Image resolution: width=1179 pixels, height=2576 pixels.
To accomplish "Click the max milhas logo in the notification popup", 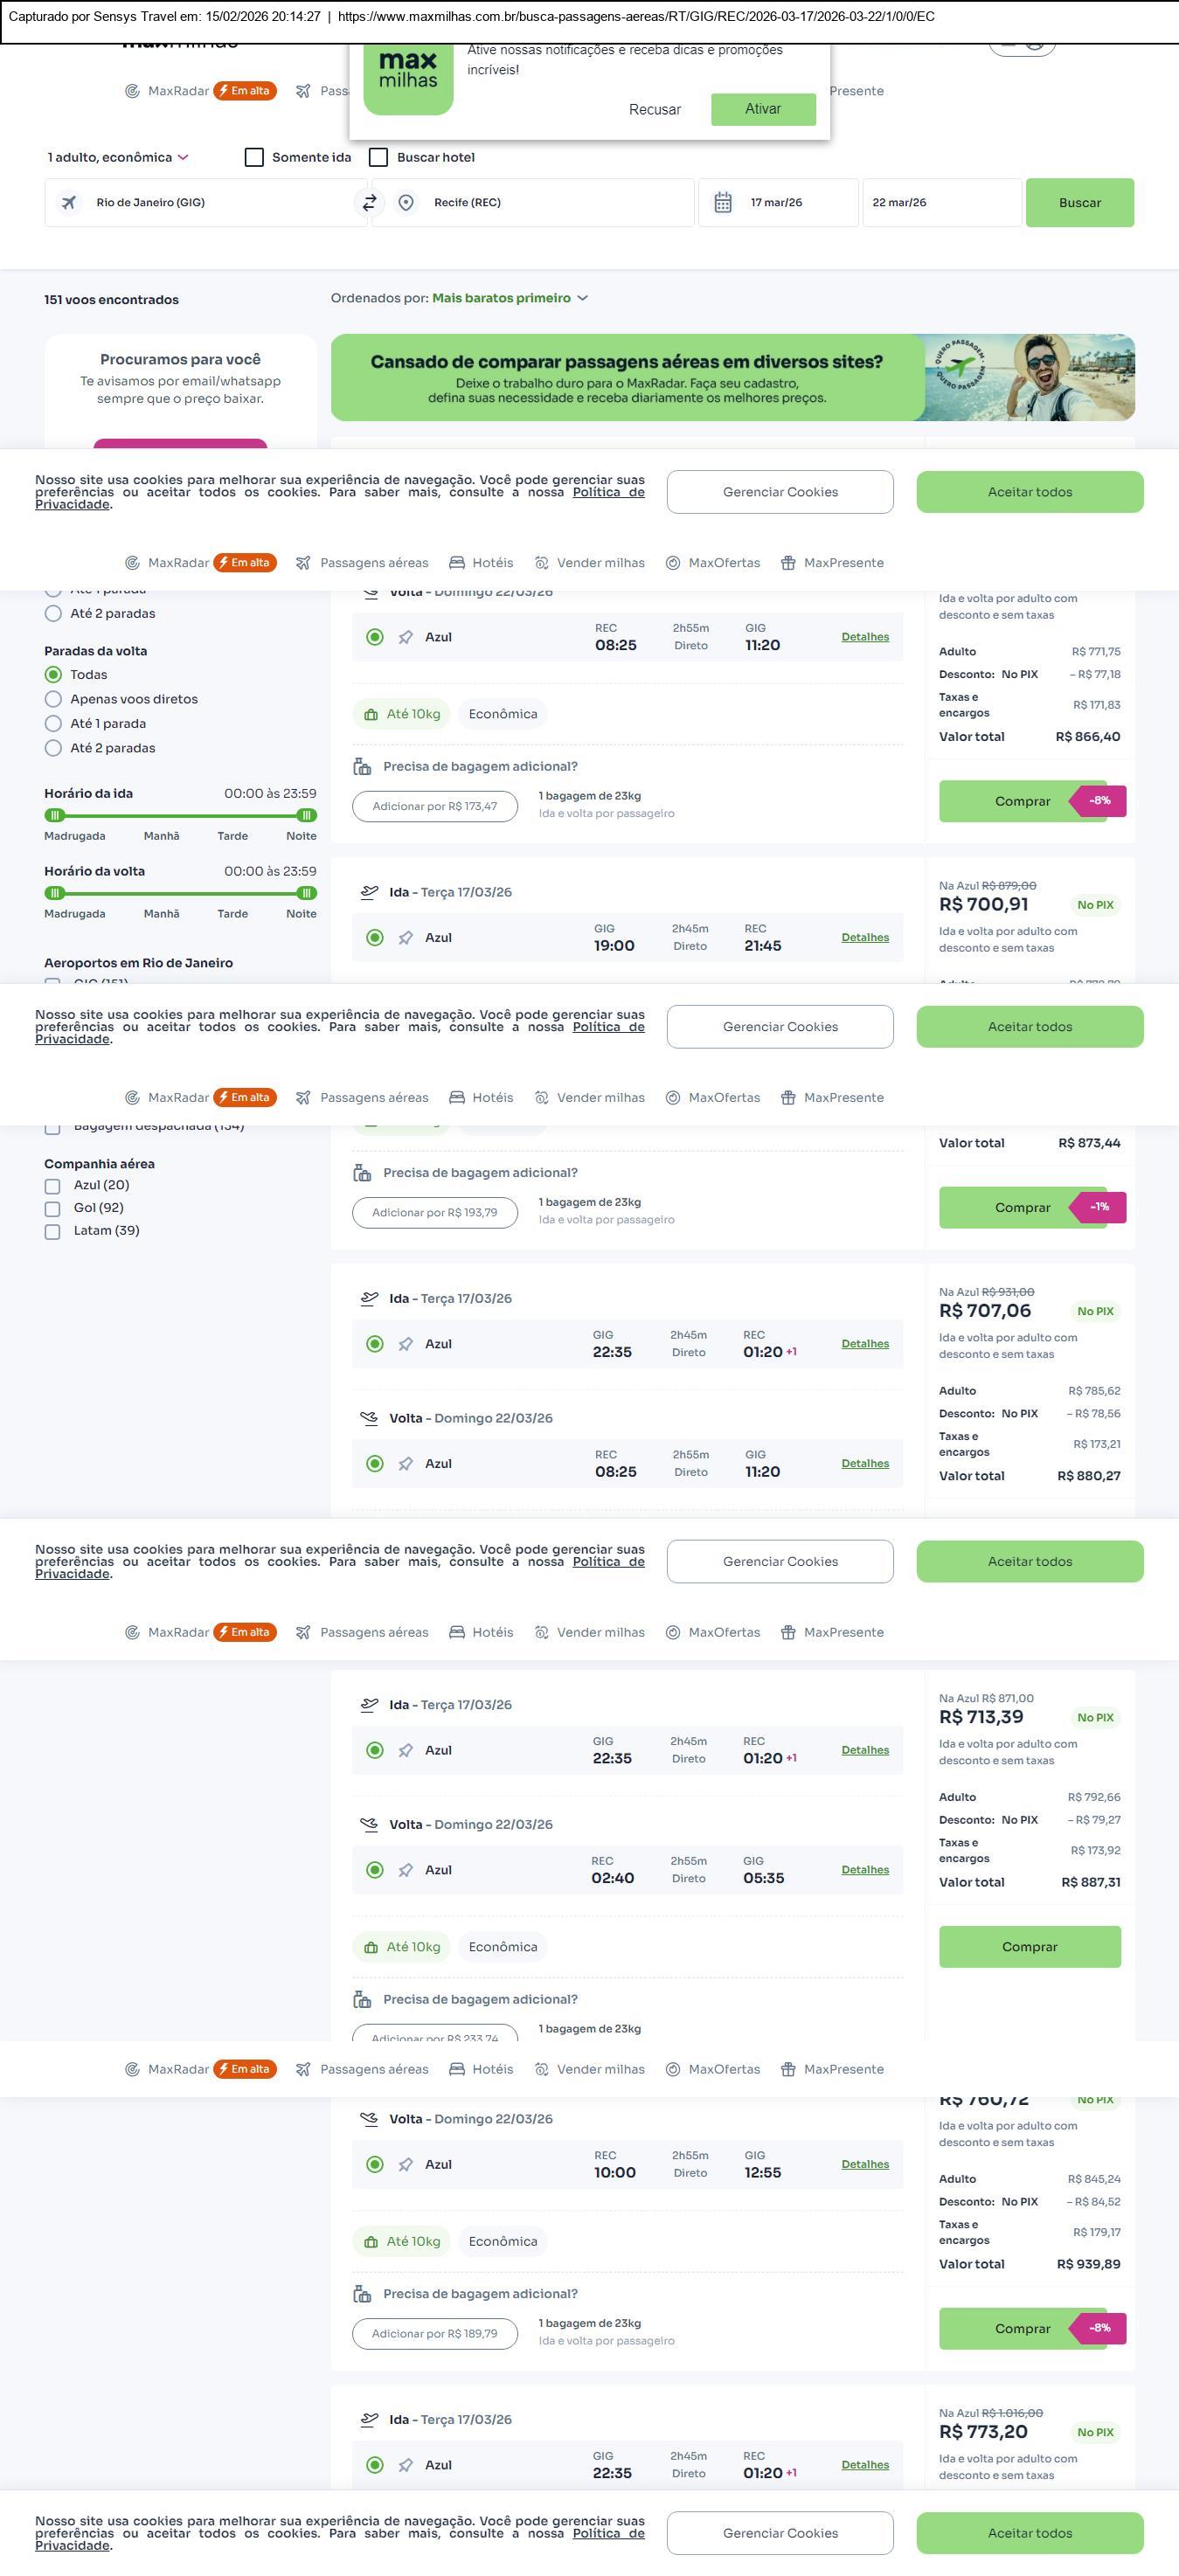I will [x=408, y=76].
